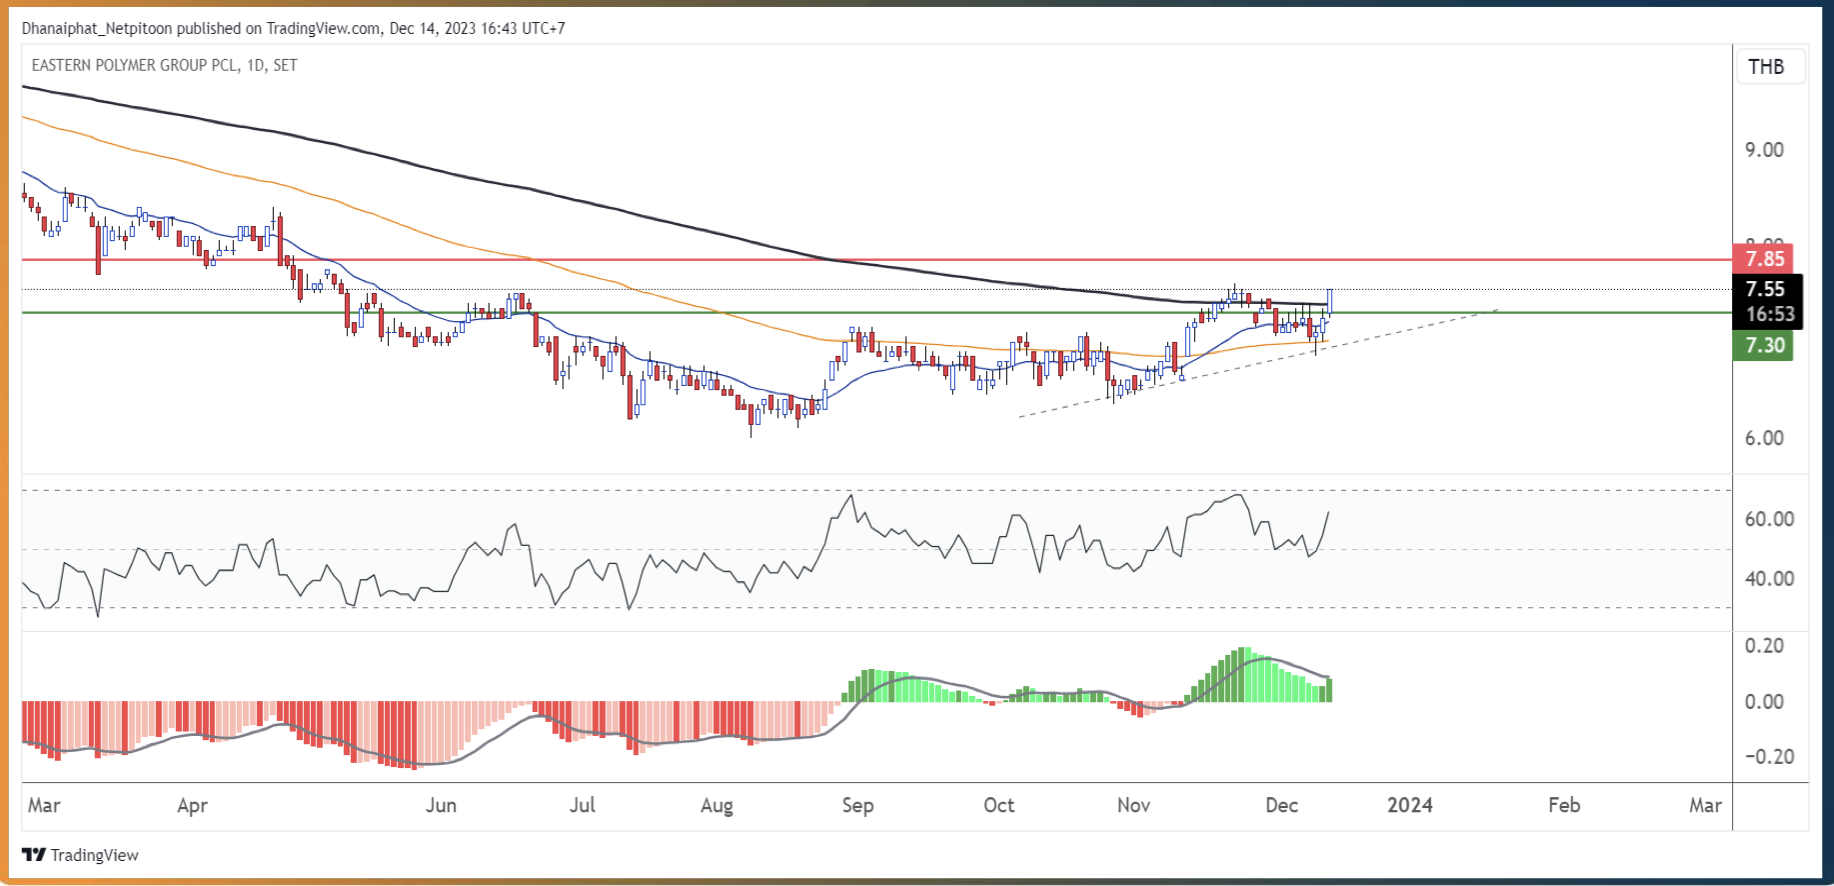
Task: Select the red 7.85 price label
Action: click(1765, 259)
